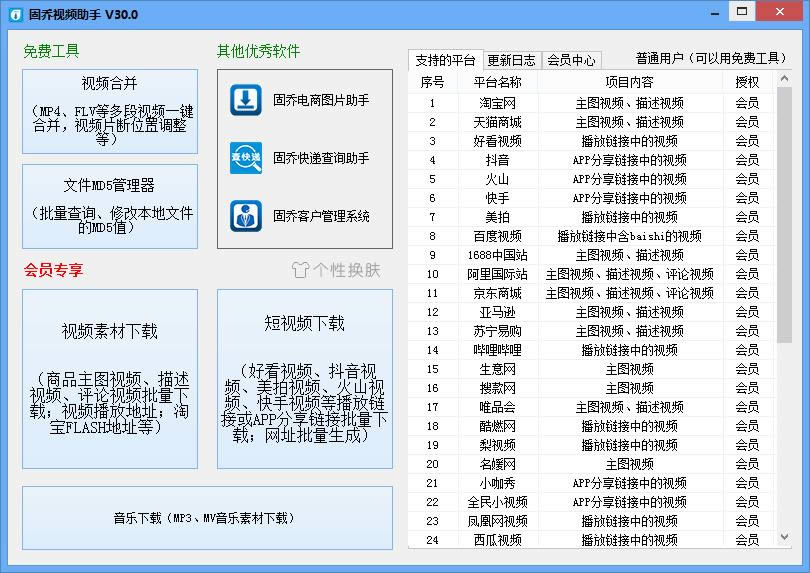Click the app logo icon in title bar

point(16,14)
